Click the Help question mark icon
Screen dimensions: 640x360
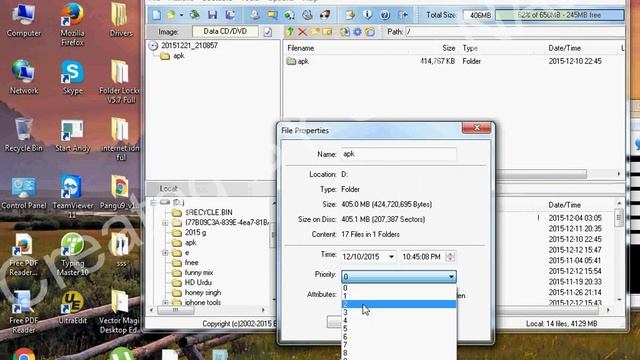pyautogui.click(x=385, y=15)
